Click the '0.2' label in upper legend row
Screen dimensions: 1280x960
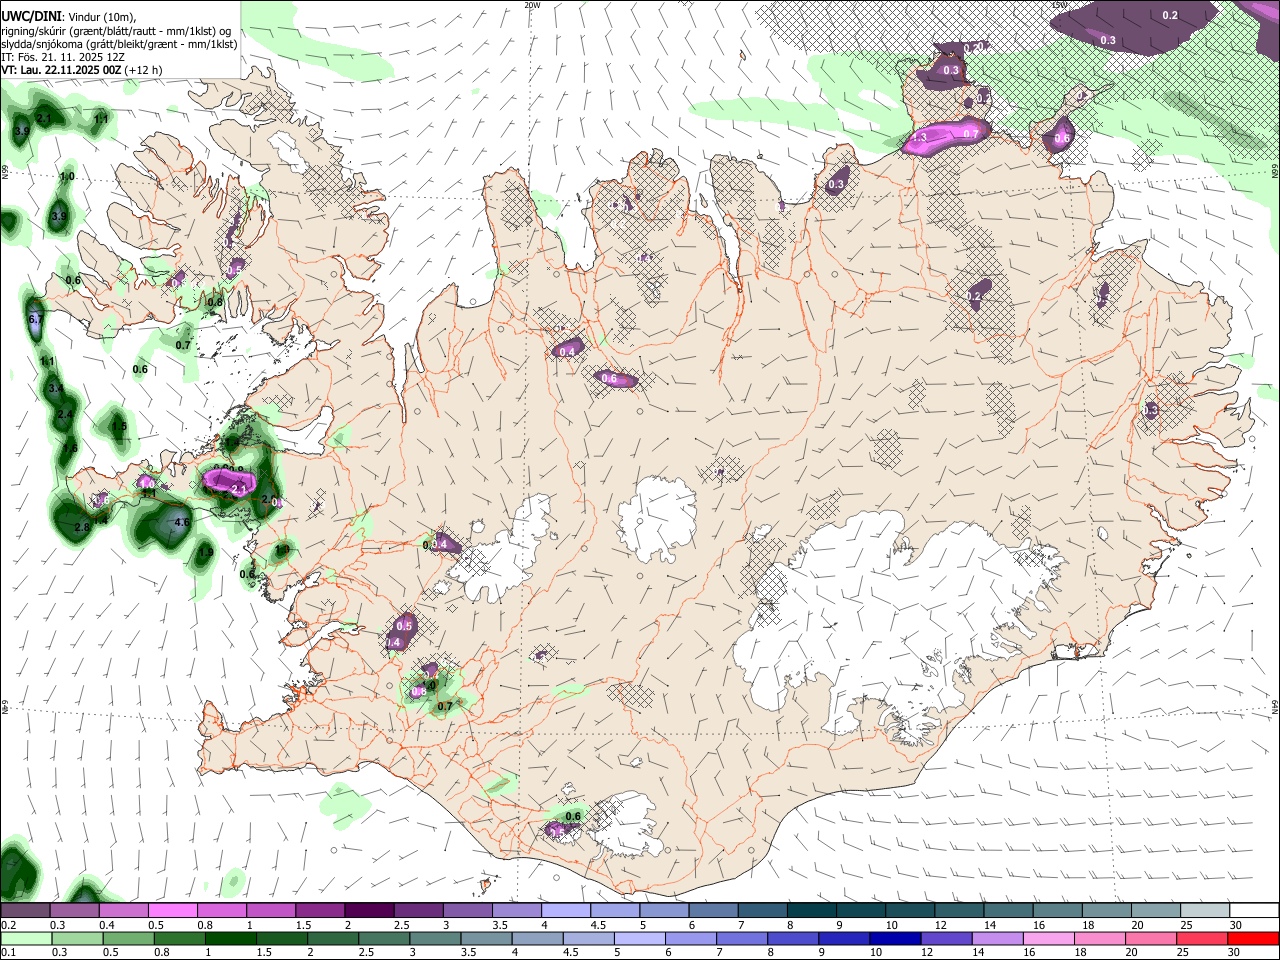[x=9, y=925]
